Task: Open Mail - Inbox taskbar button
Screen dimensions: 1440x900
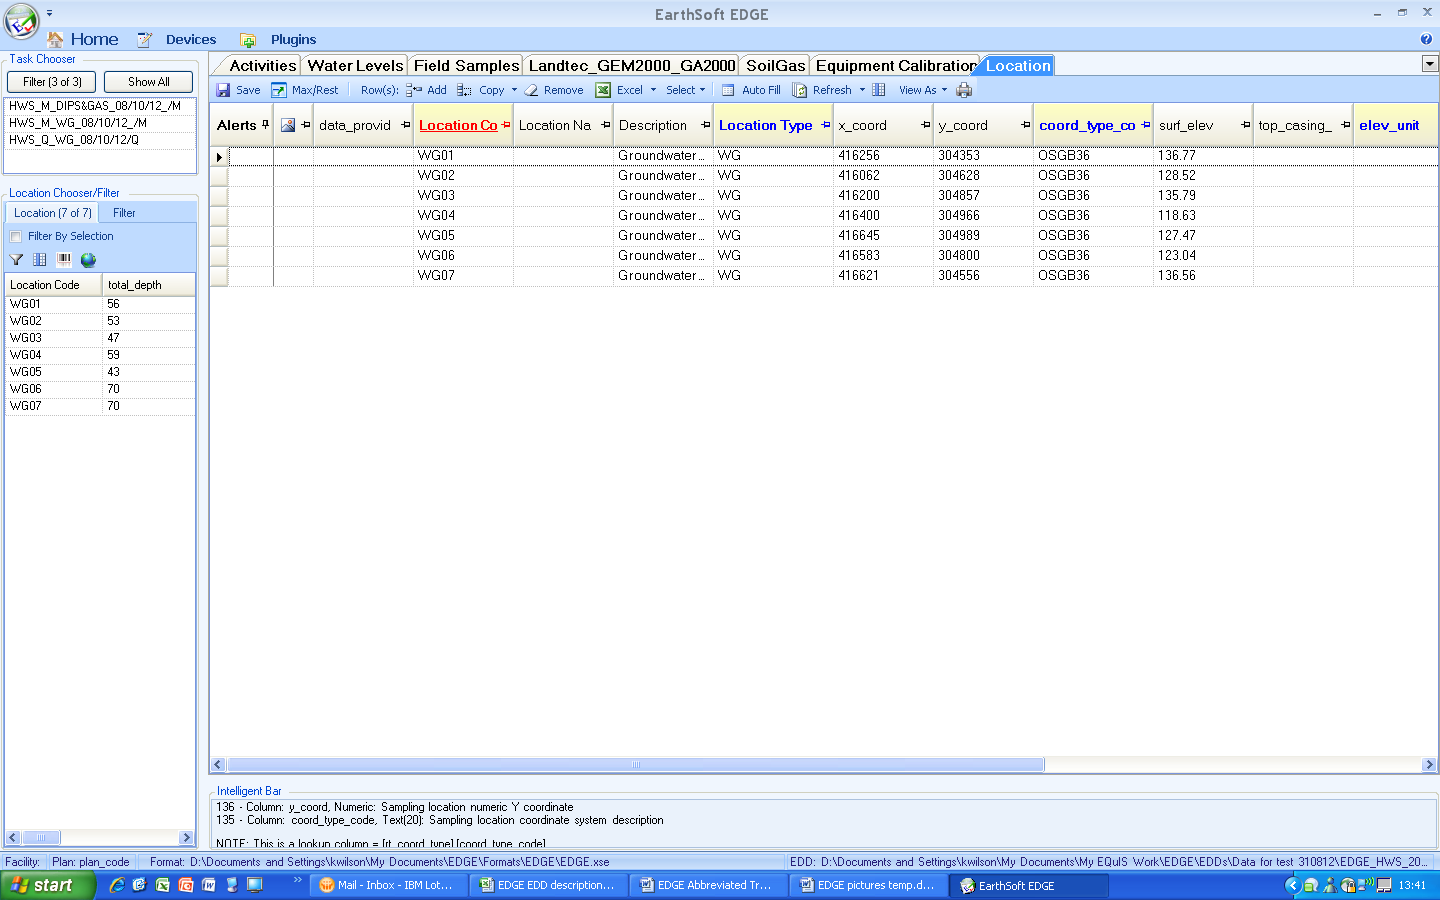Action: (387, 885)
